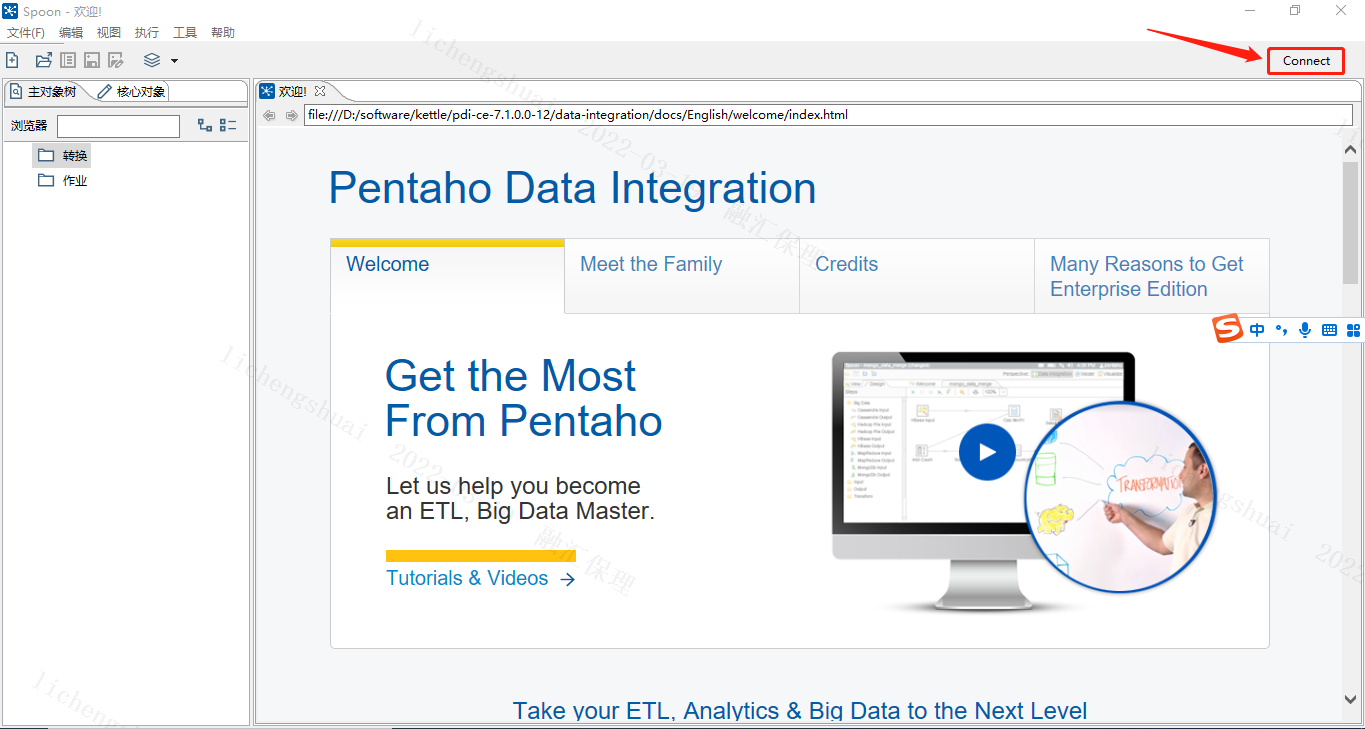Select the Welcome page tab
The height and width of the screenshot is (729, 1365).
pyautogui.click(x=447, y=275)
